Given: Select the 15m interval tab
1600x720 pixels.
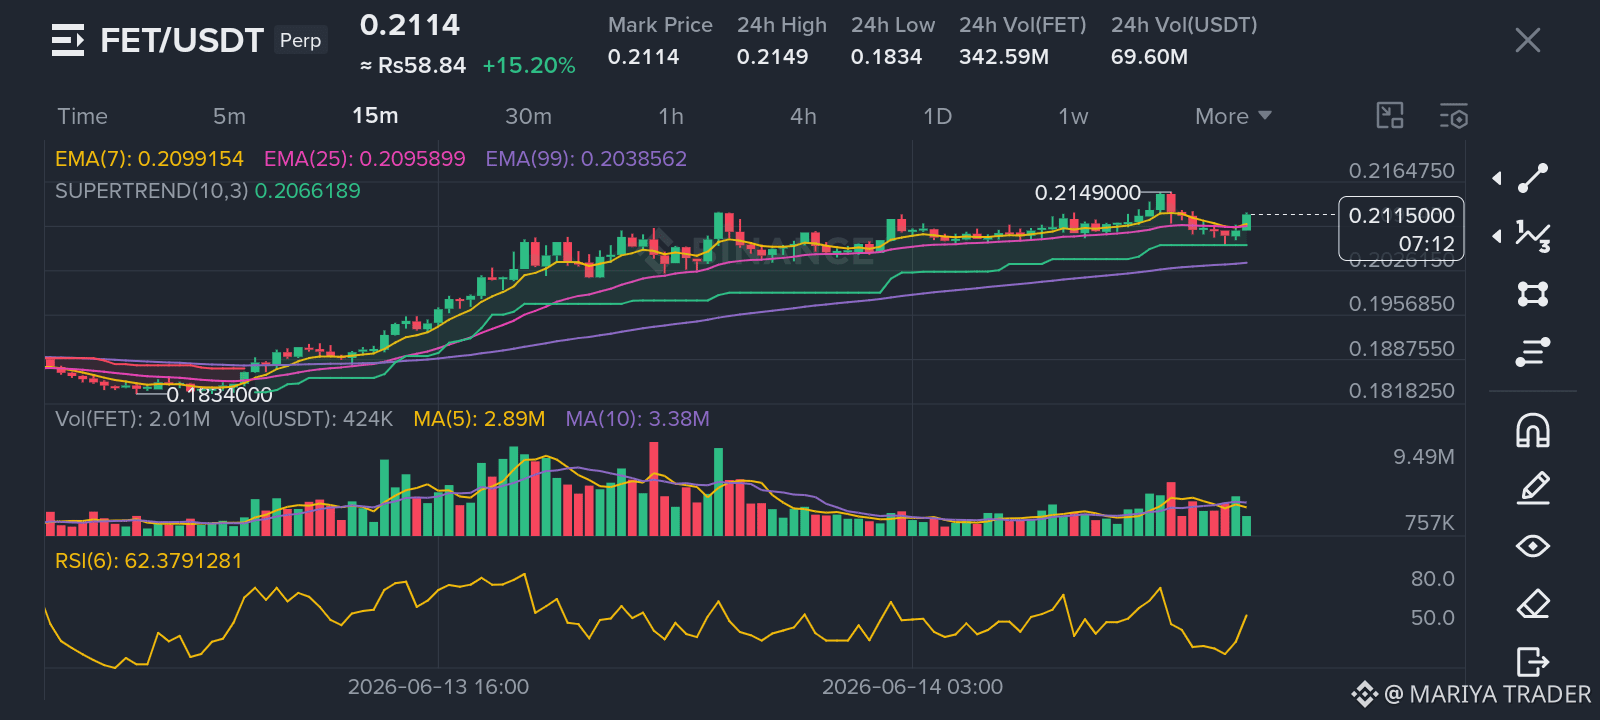Looking at the screenshot, I should pos(375,116).
